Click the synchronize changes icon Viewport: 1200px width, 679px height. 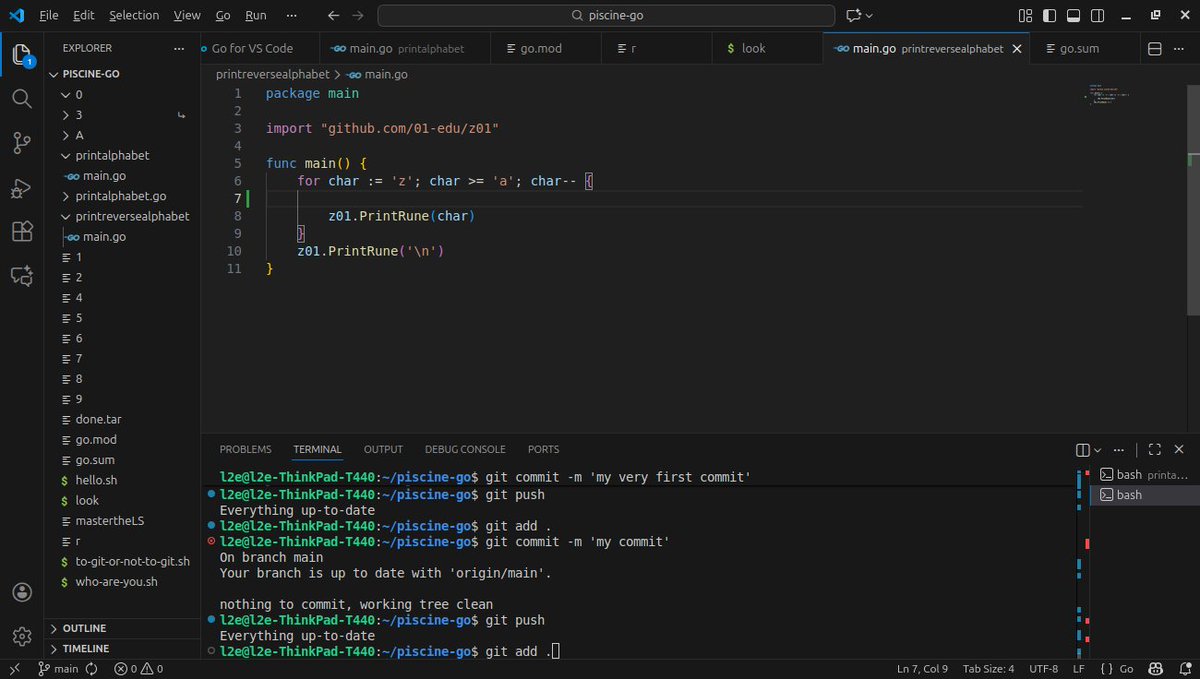(x=92, y=669)
